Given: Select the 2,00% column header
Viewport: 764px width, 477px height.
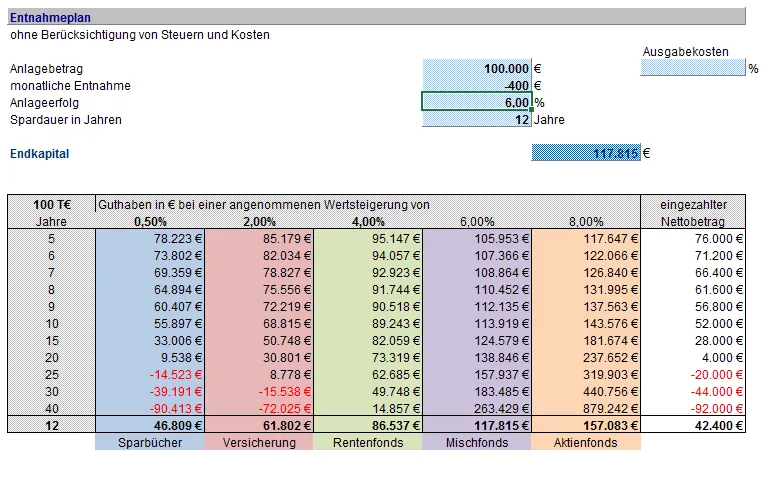Looking at the screenshot, I should pos(259,222).
